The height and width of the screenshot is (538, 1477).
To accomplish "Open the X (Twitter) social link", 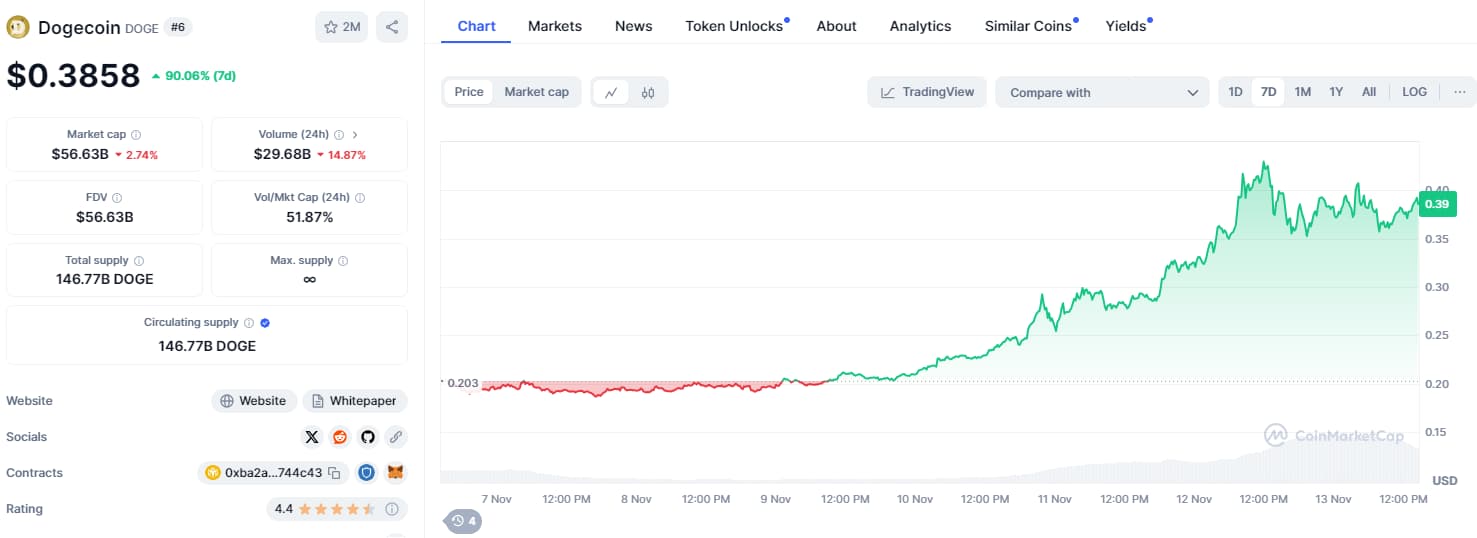I will click(x=312, y=437).
